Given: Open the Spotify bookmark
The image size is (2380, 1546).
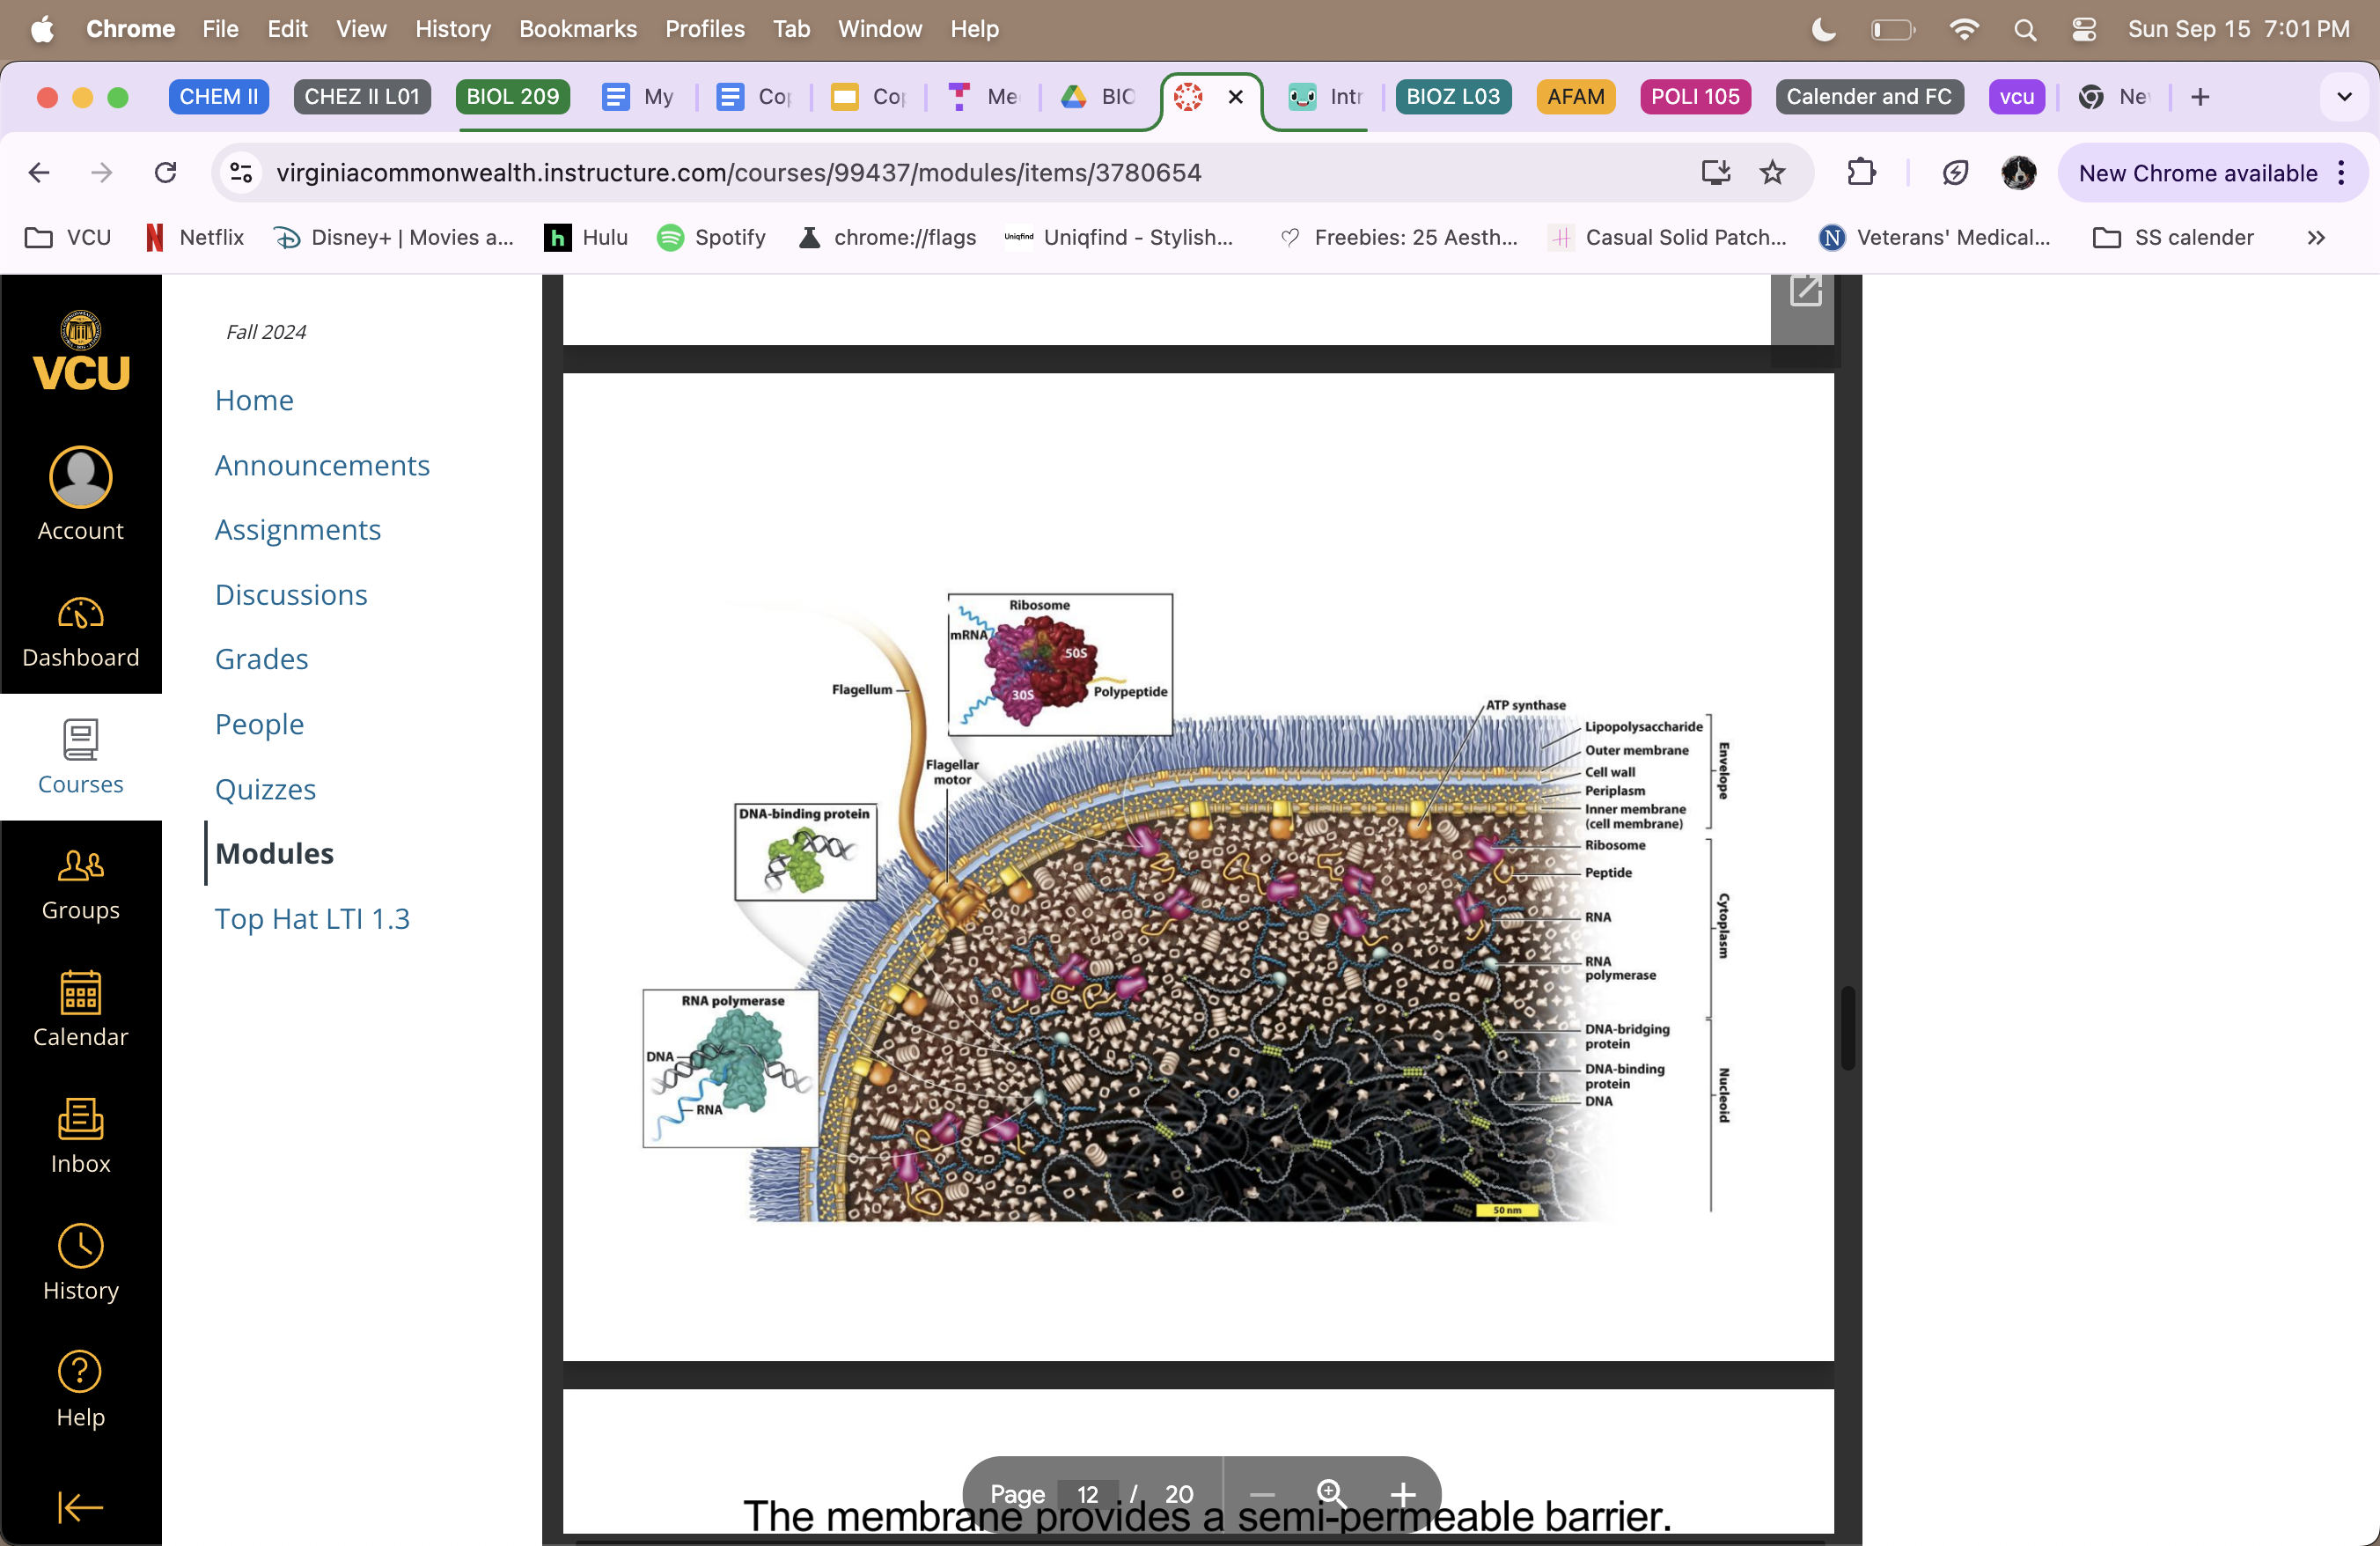Looking at the screenshot, I should 711,238.
